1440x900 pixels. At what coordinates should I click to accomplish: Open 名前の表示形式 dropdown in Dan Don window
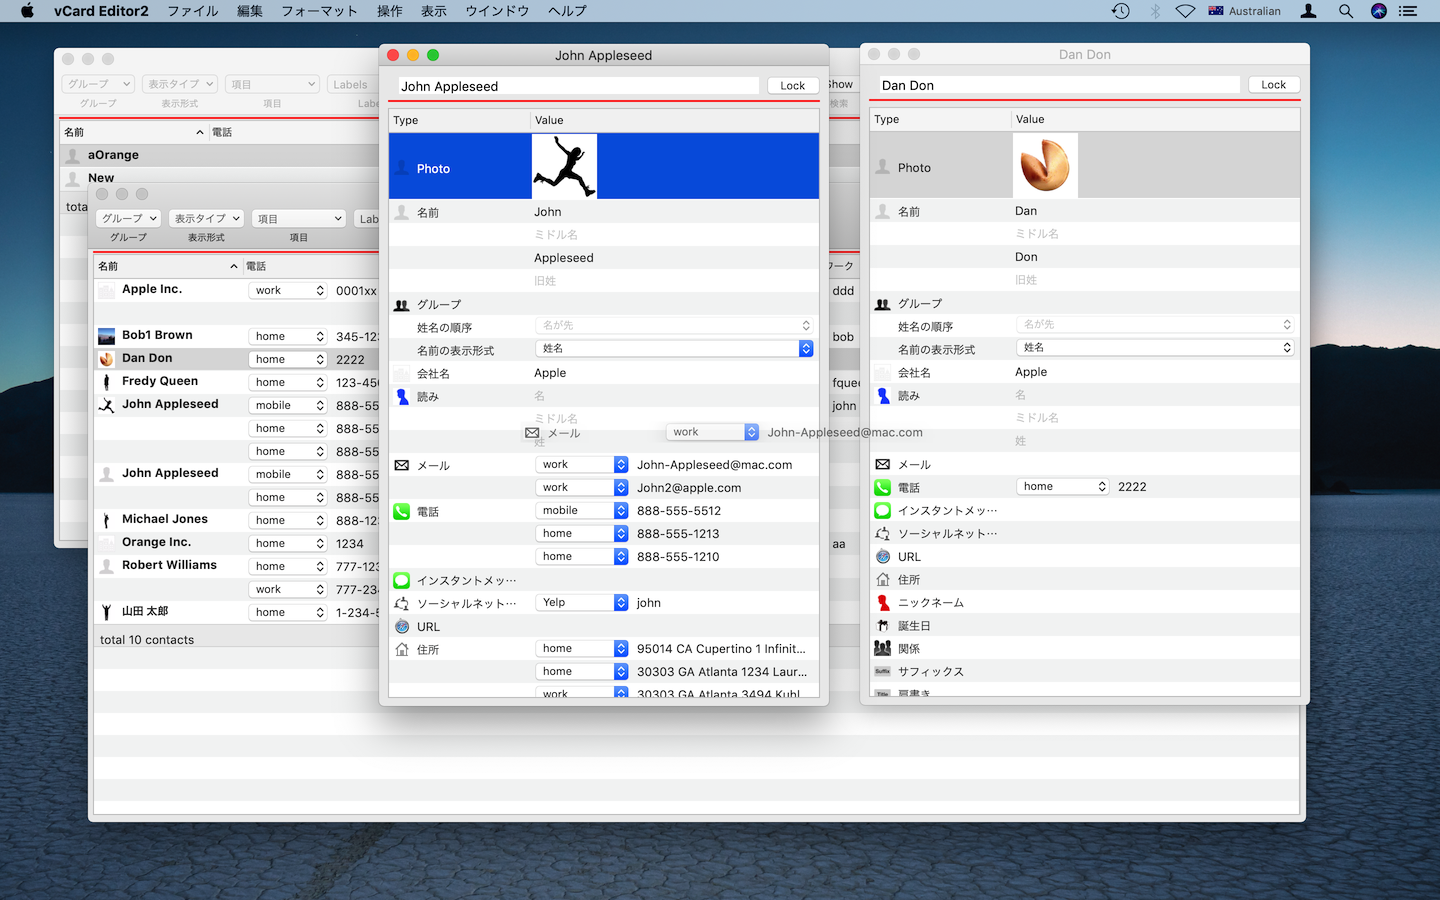(1156, 347)
